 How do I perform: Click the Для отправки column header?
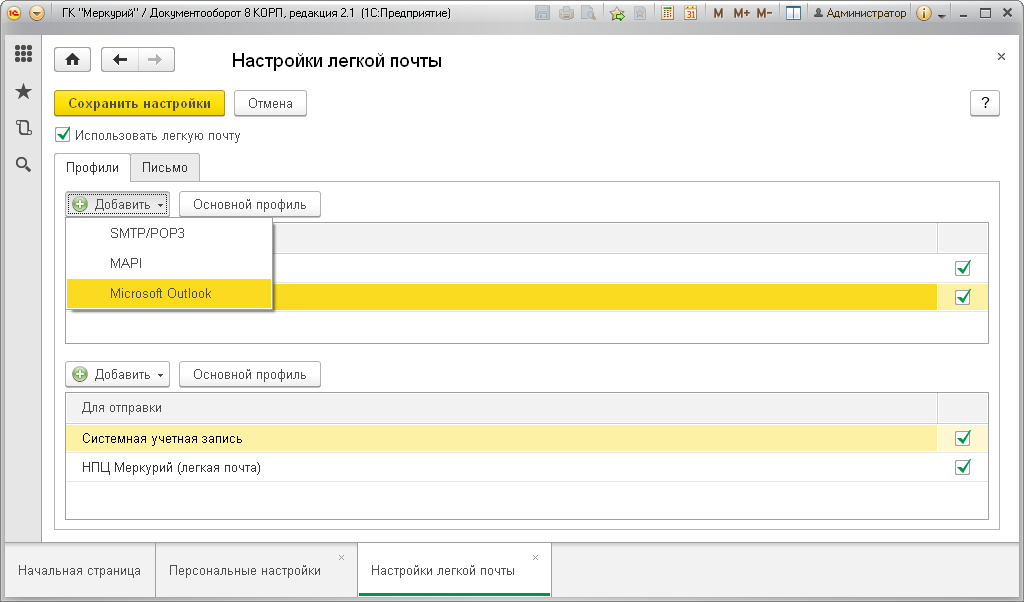coord(502,407)
